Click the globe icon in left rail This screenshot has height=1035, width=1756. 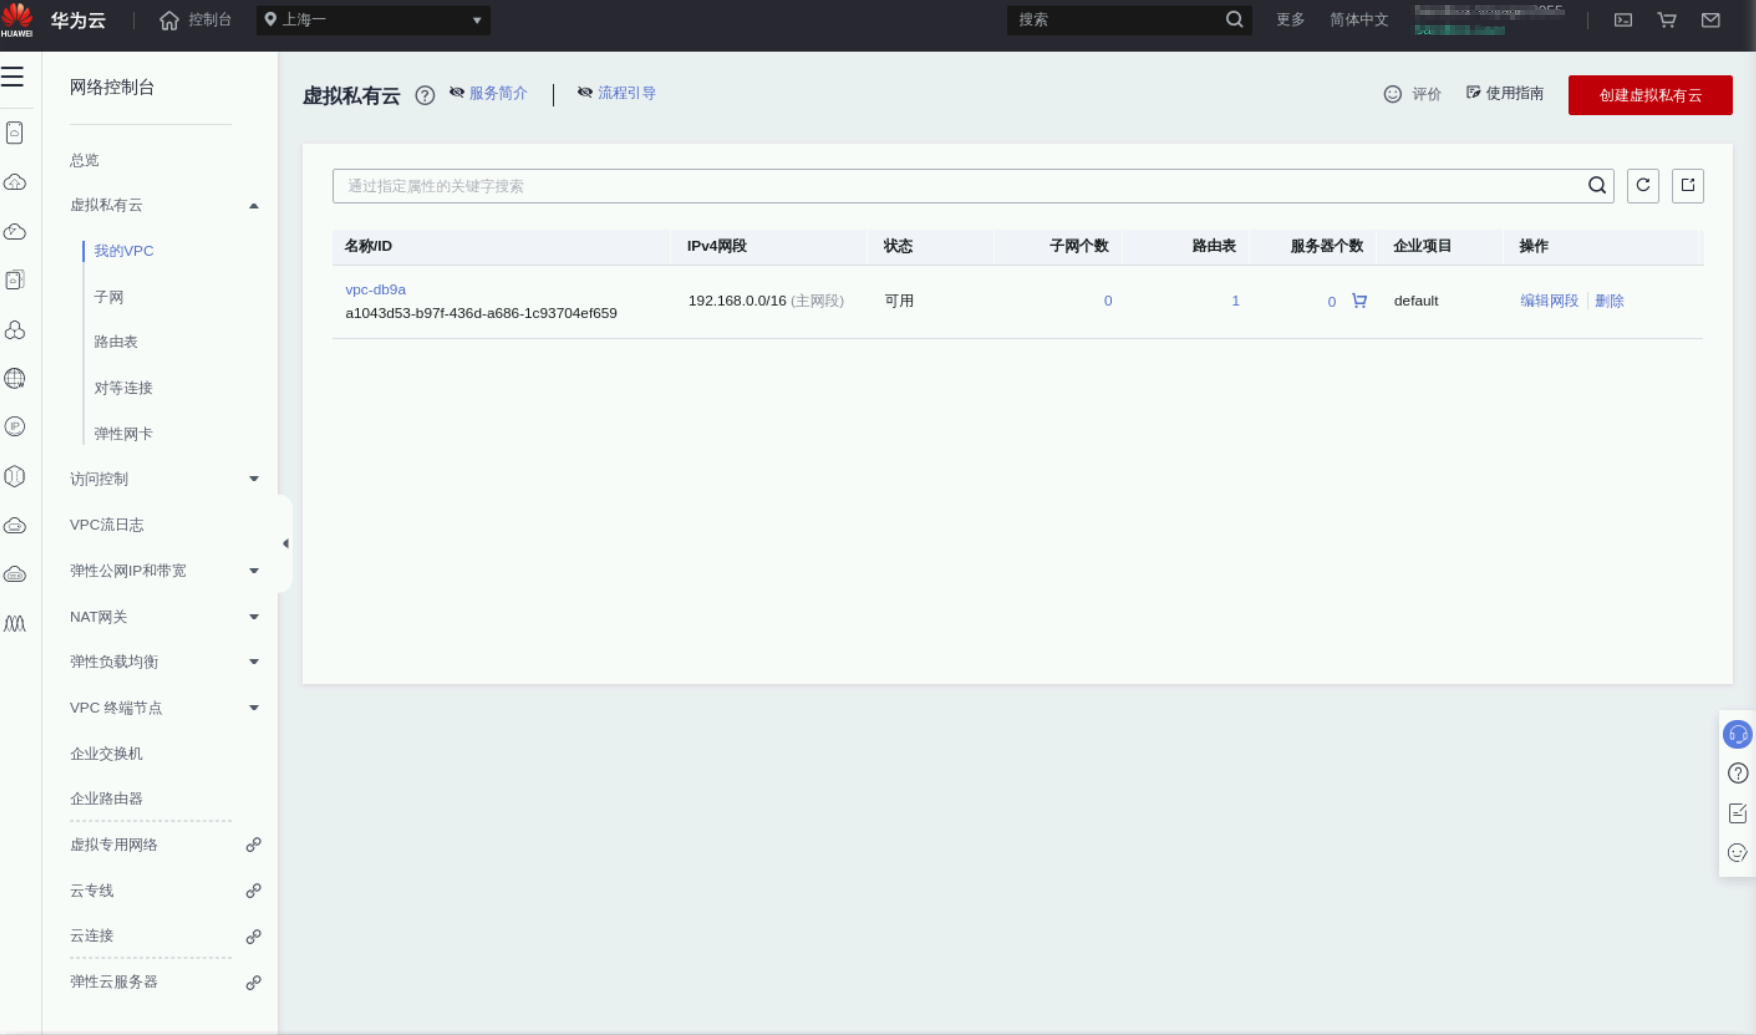click(15, 378)
